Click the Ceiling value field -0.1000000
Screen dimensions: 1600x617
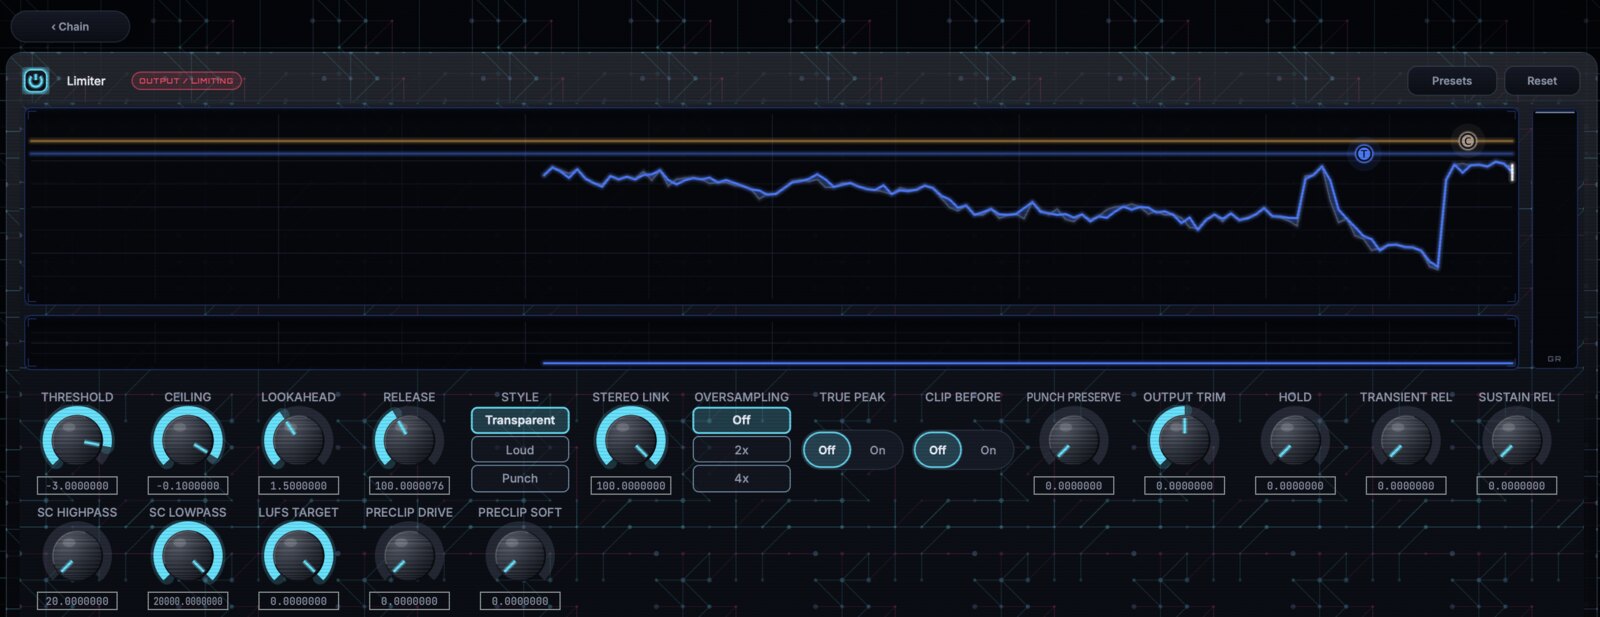click(x=188, y=486)
